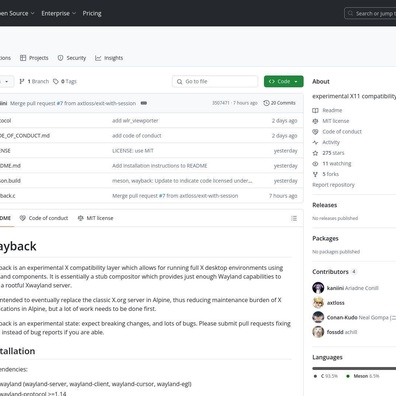Click the branch icon beside 1 Branch
The image size is (396, 396).
tap(22, 81)
